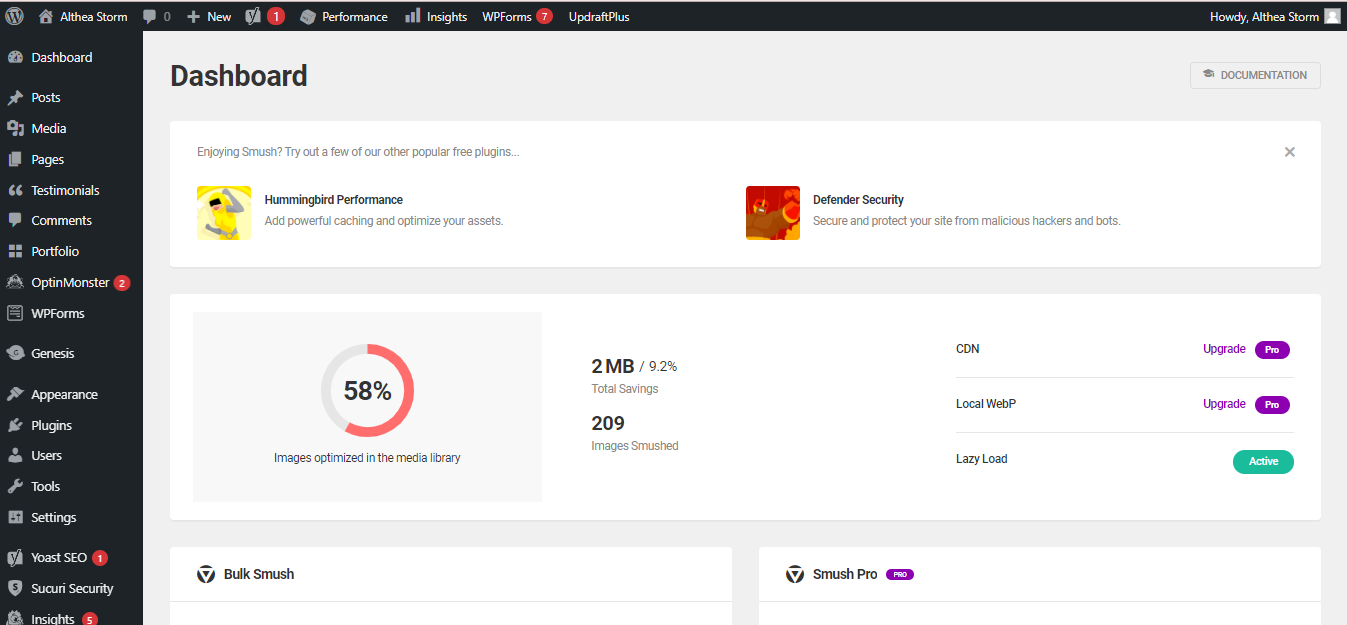Click the user avatar at top right
Screen dimensions: 1347x625
1332,16
